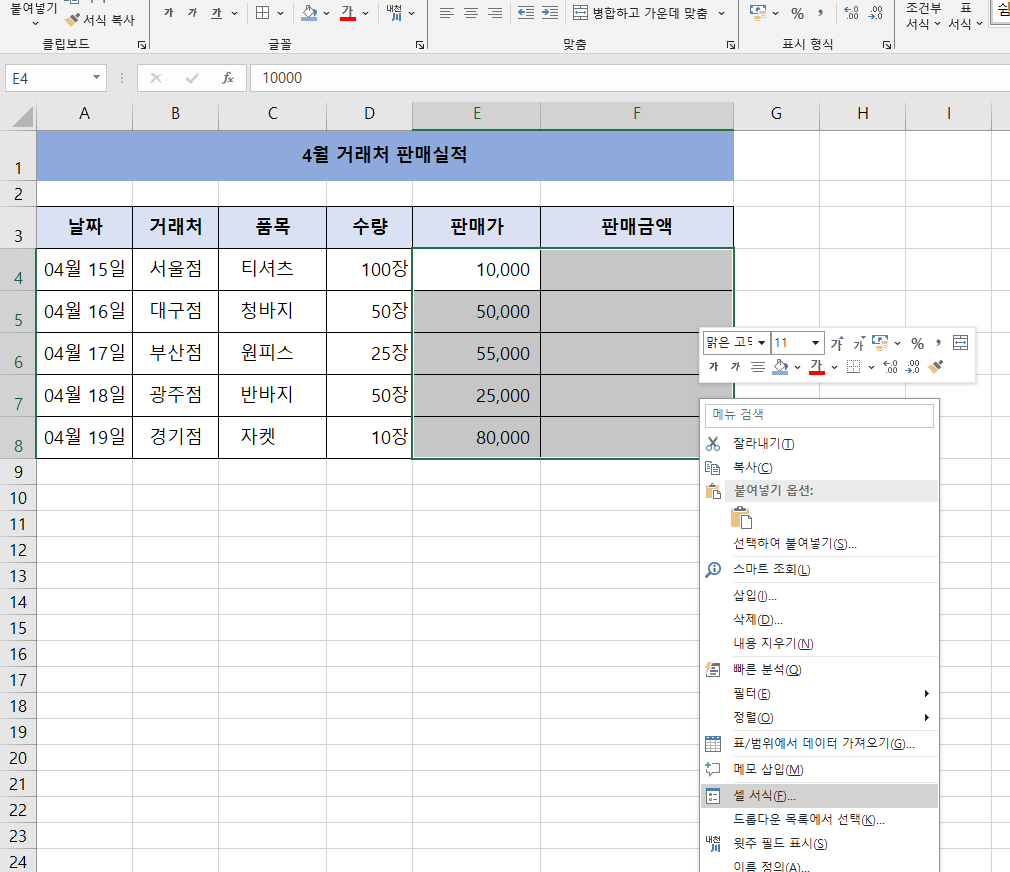Toggle bold in the ribbon font group
The image size is (1010, 872).
point(169,13)
